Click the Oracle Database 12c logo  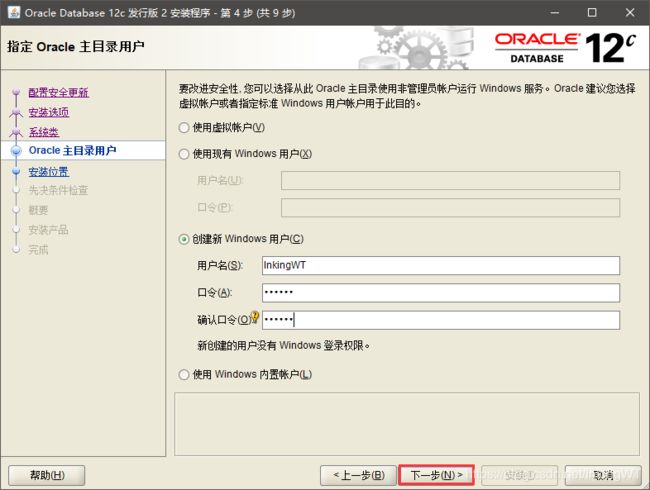(x=565, y=48)
